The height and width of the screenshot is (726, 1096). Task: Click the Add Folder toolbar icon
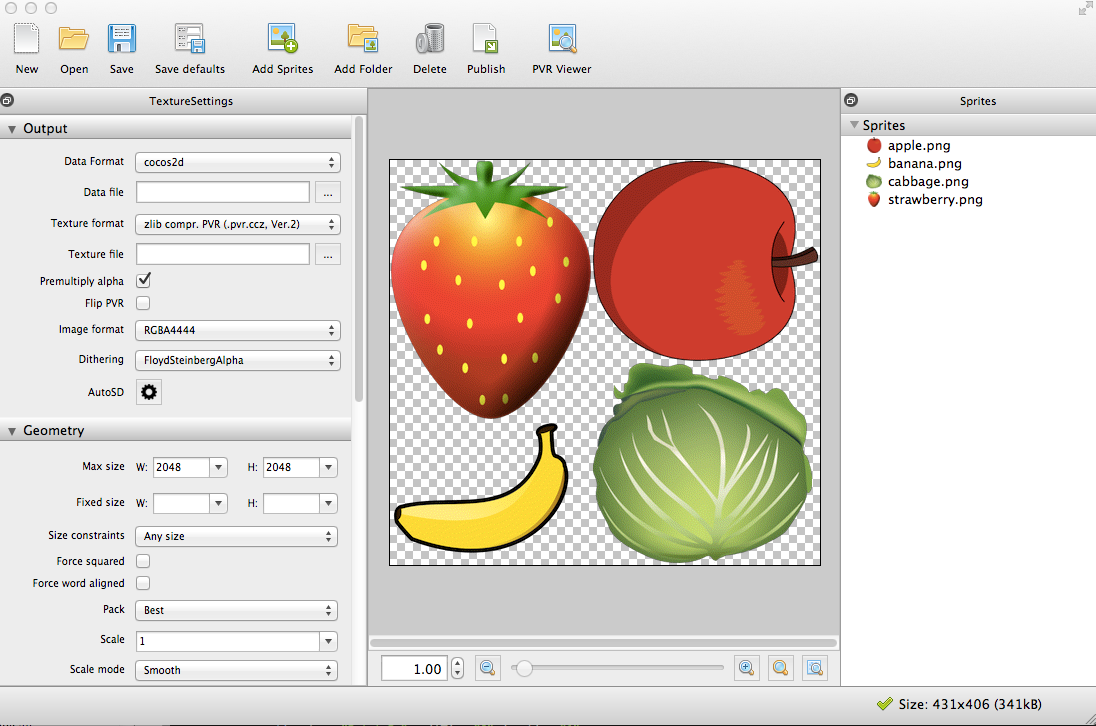(363, 40)
